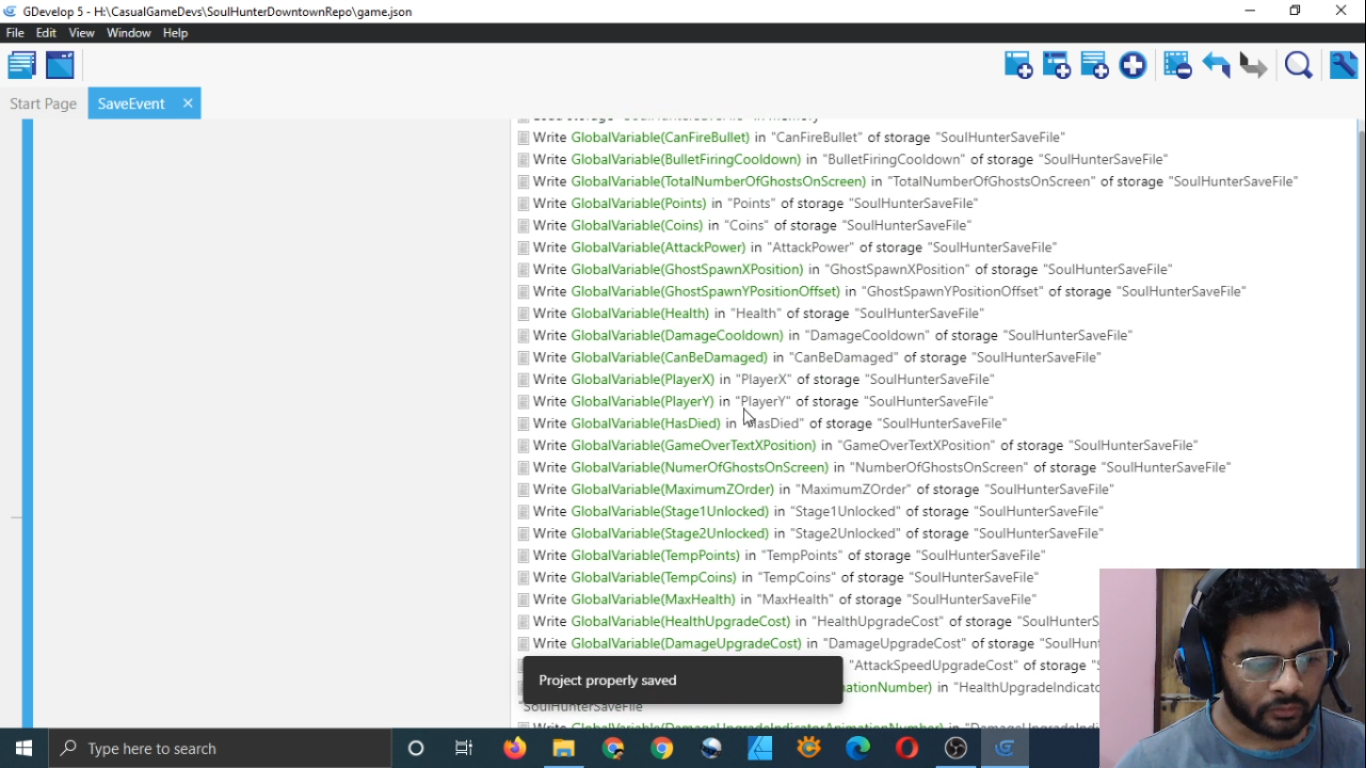The width and height of the screenshot is (1366, 768).
Task: Click the add sub-event icon
Action: tap(1056, 65)
